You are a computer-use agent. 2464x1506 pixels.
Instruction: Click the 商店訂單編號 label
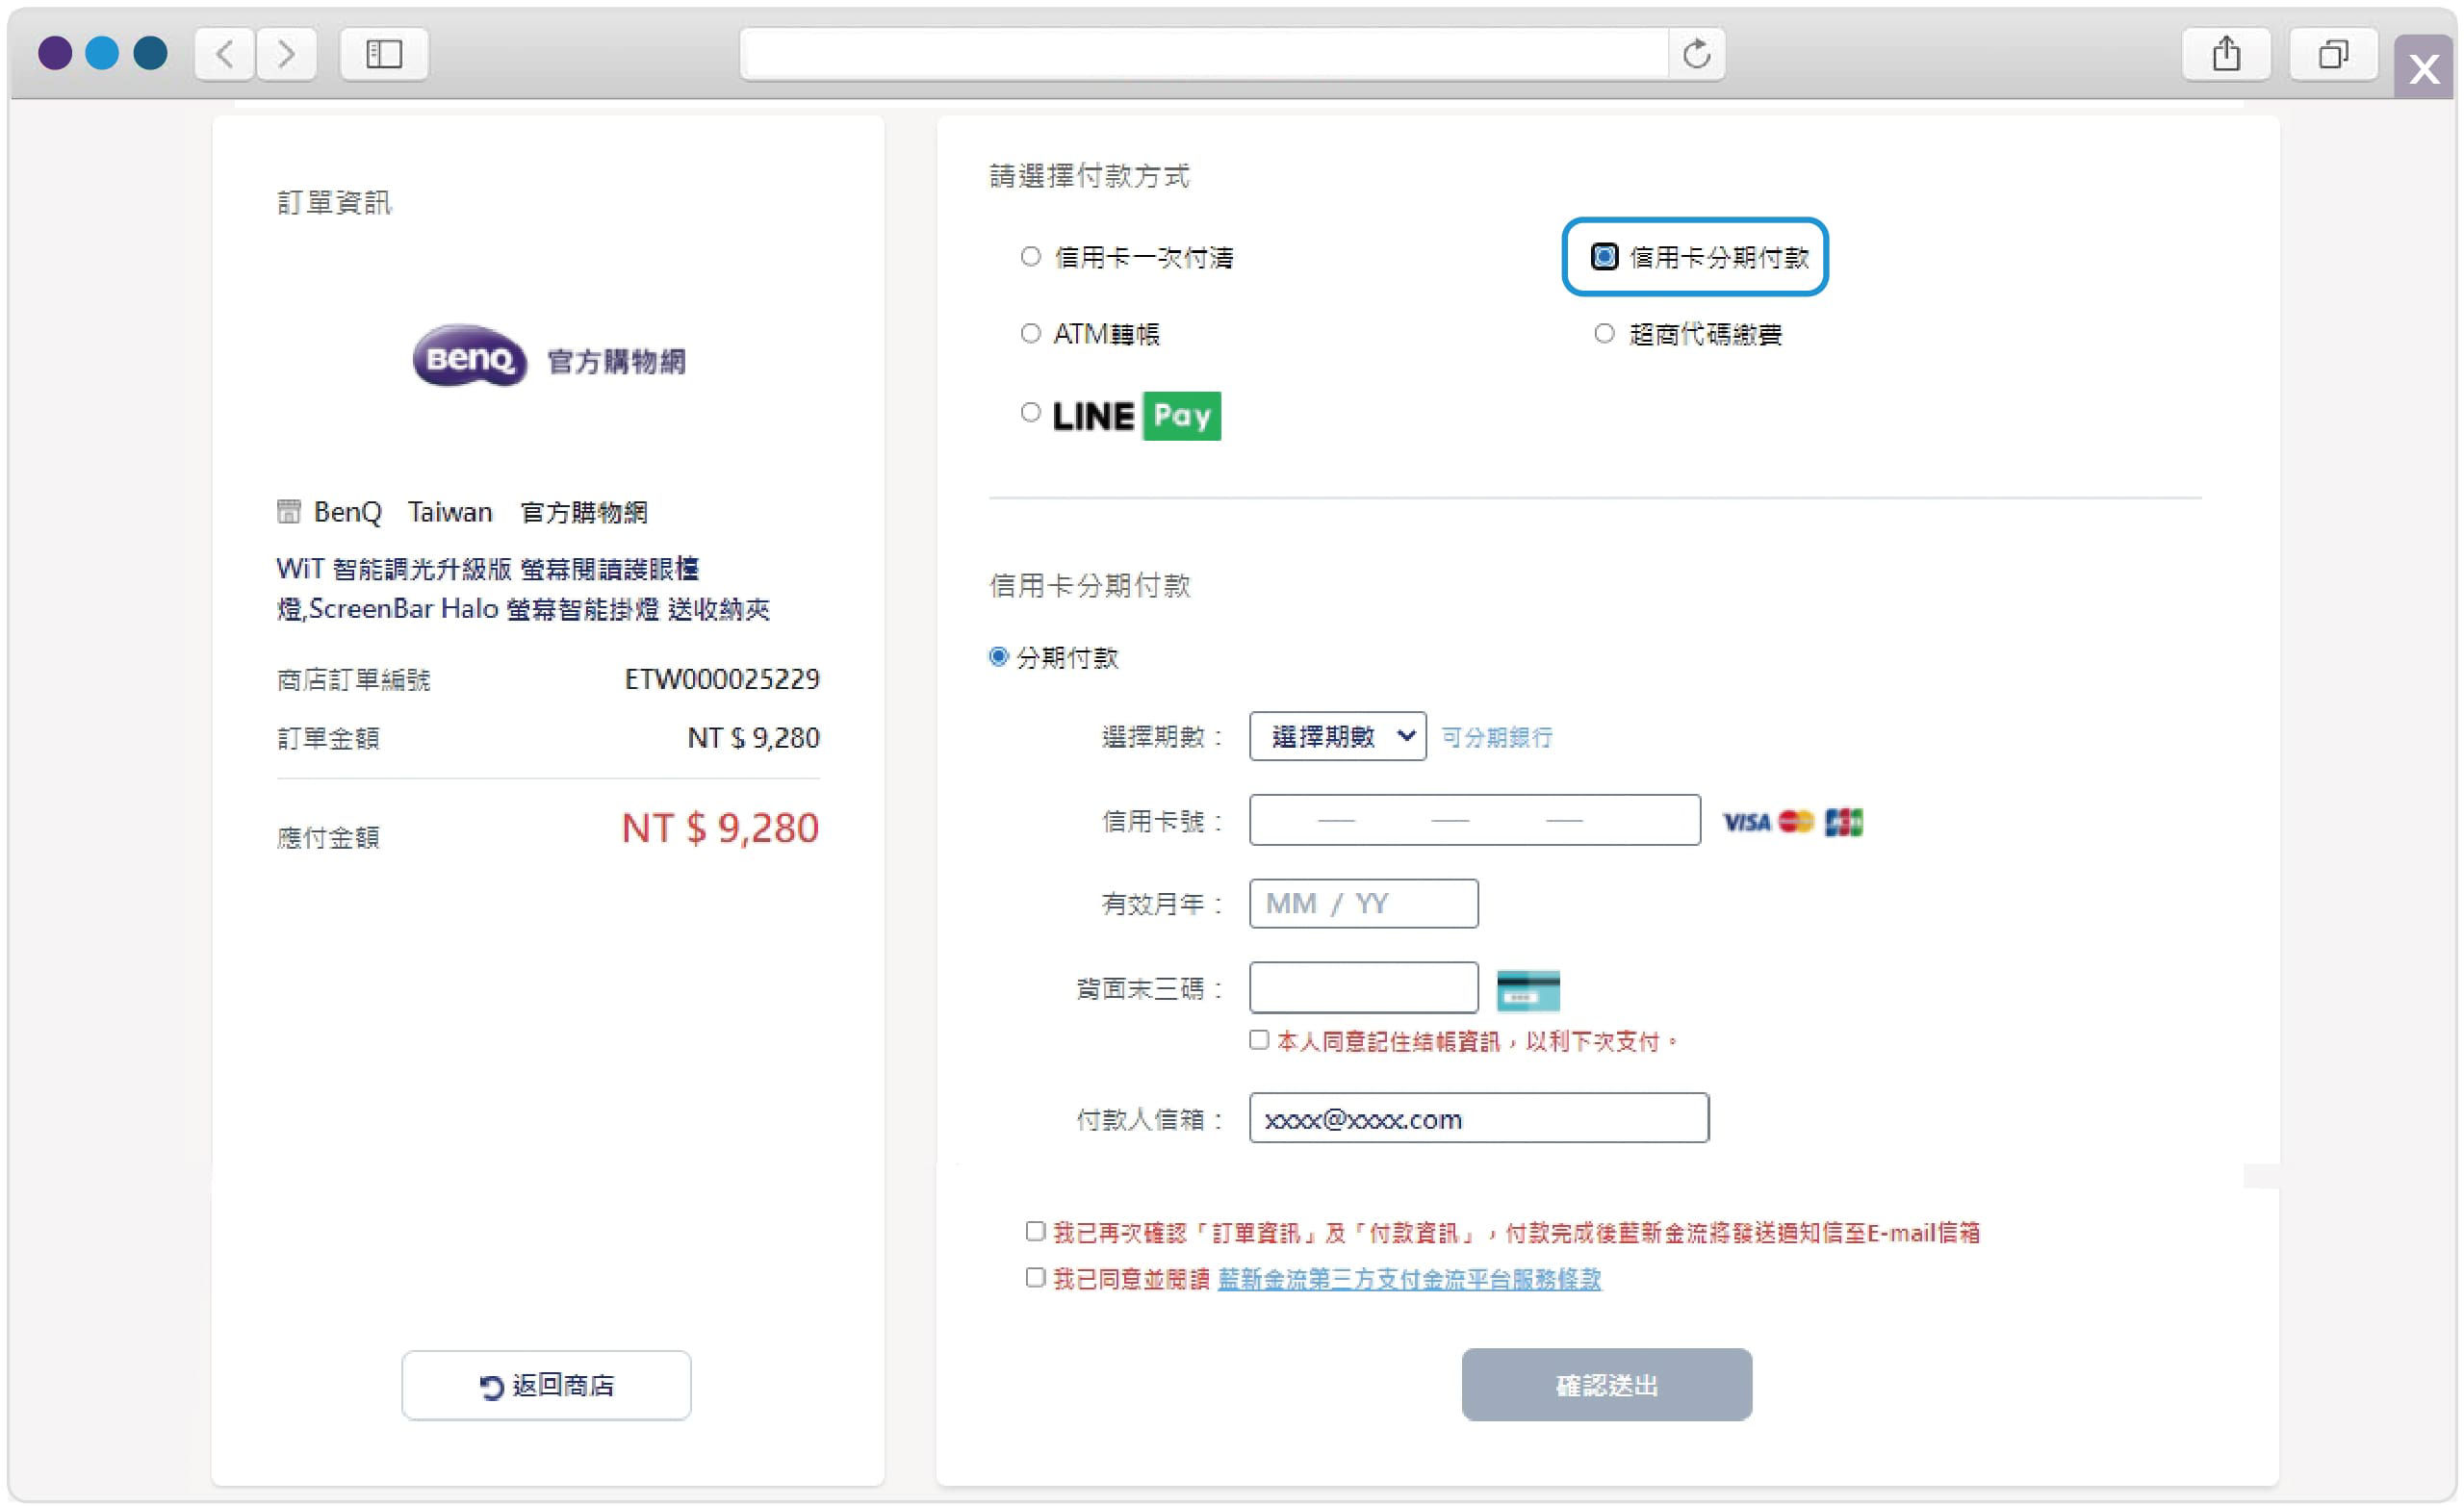click(353, 680)
